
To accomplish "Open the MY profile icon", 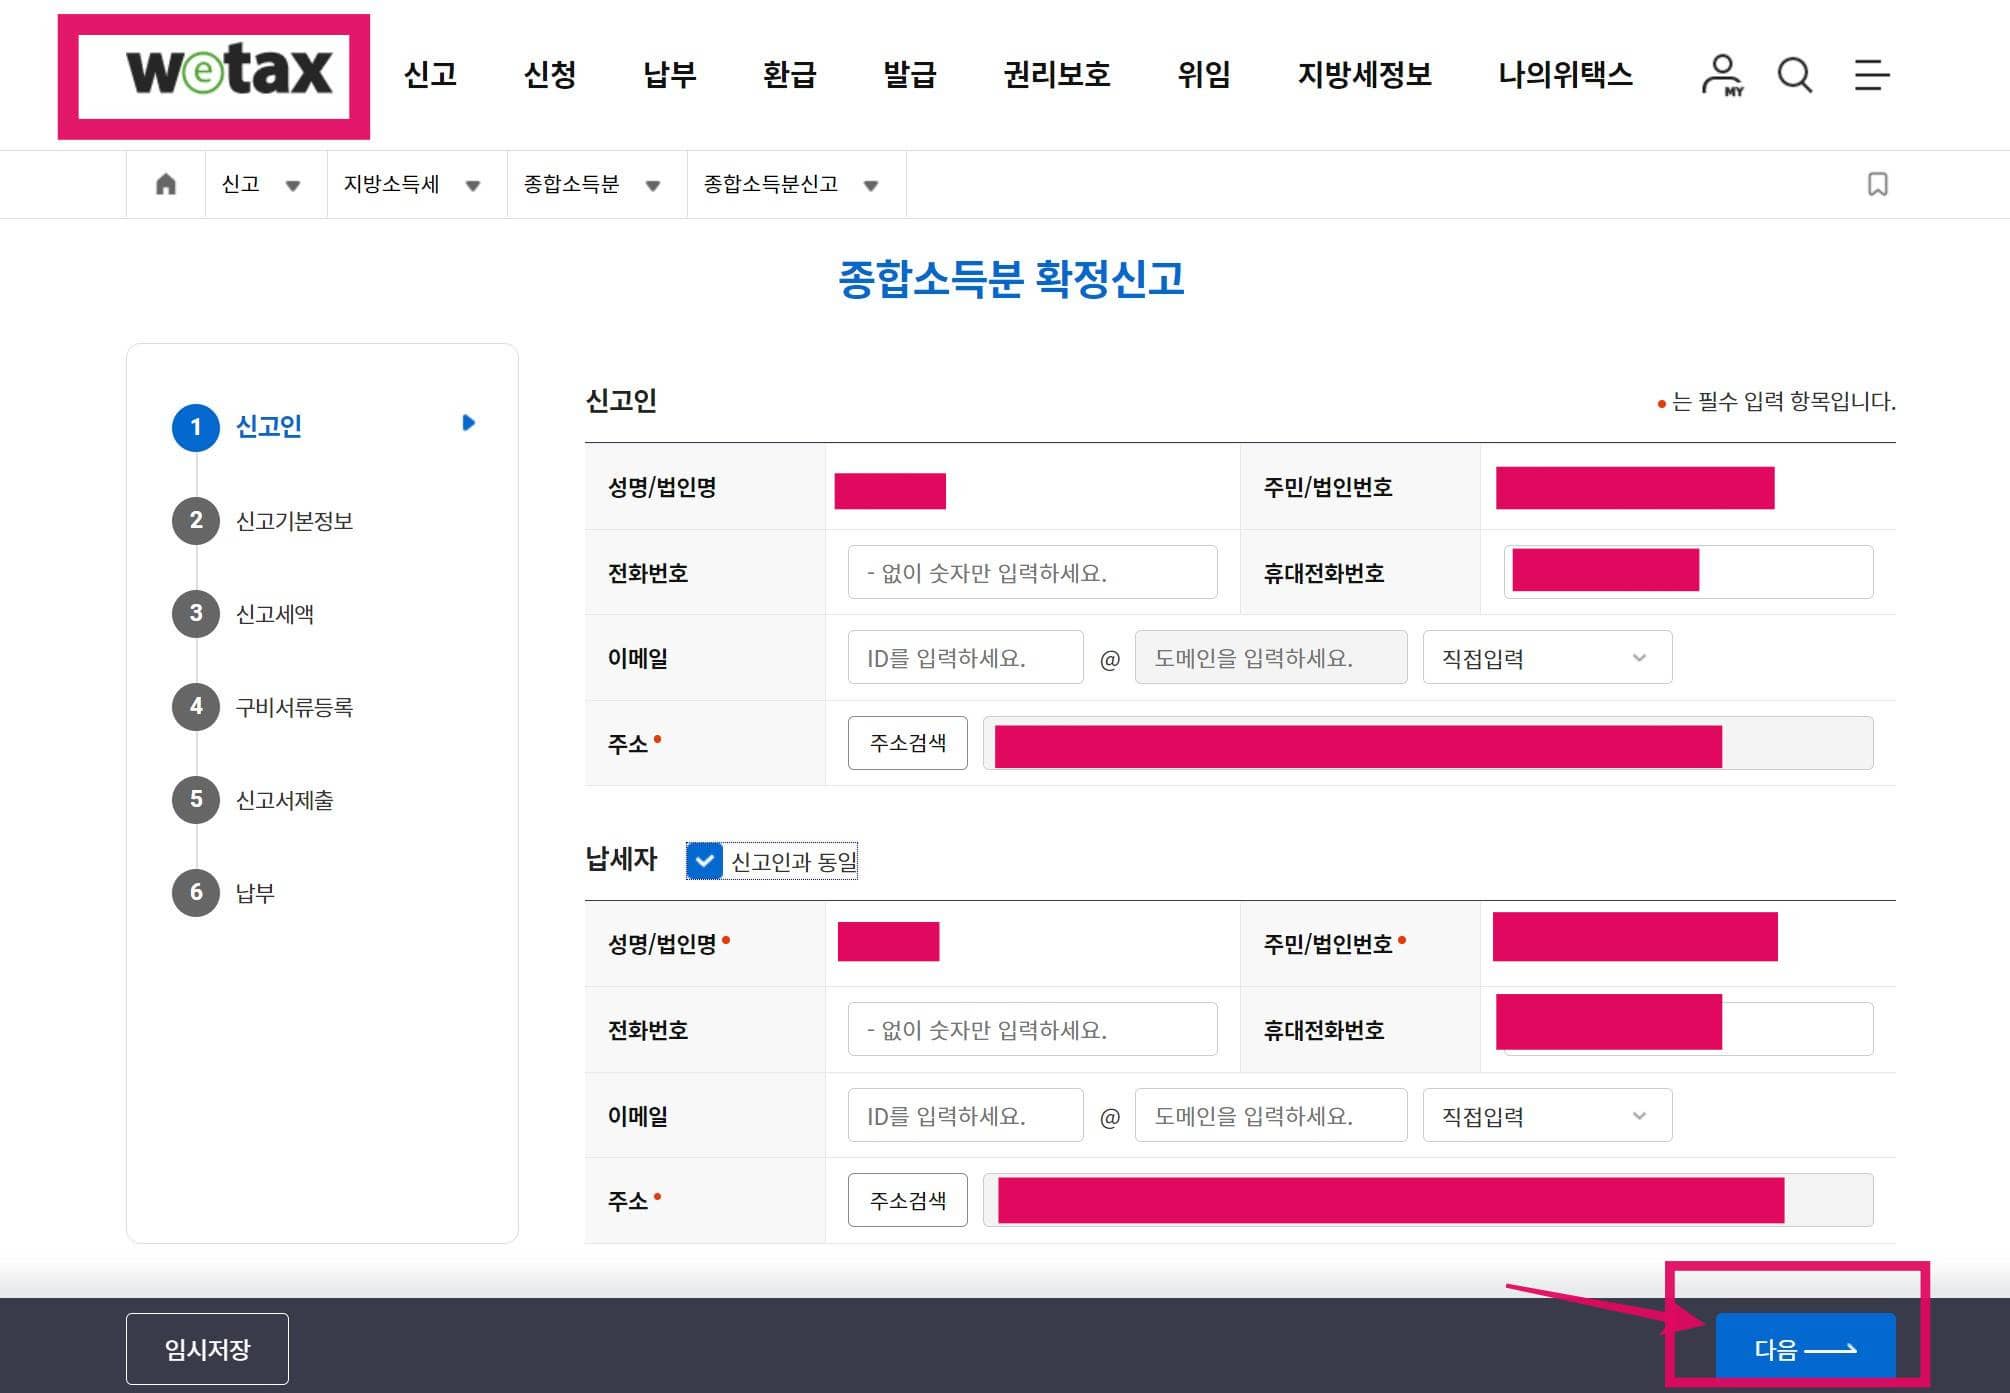I will [x=1723, y=75].
